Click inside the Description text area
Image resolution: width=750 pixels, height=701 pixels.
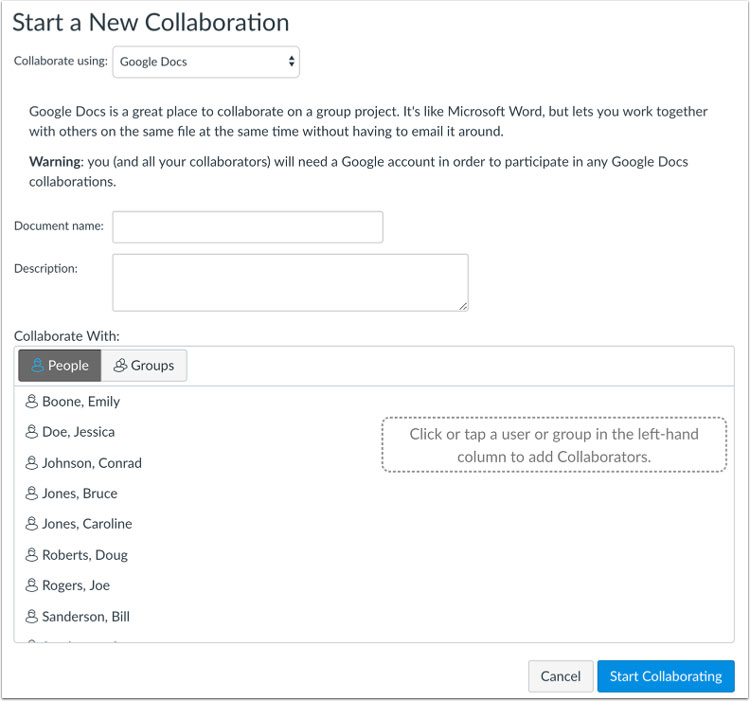[290, 282]
